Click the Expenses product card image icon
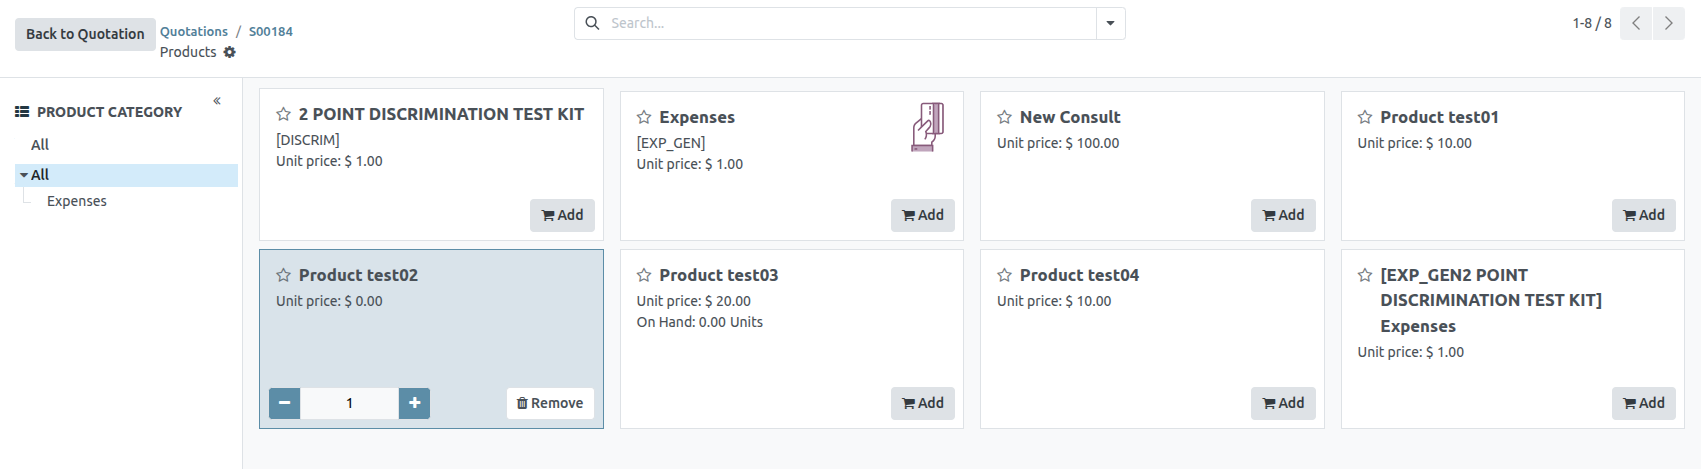This screenshot has width=1701, height=469. pyautogui.click(x=927, y=127)
